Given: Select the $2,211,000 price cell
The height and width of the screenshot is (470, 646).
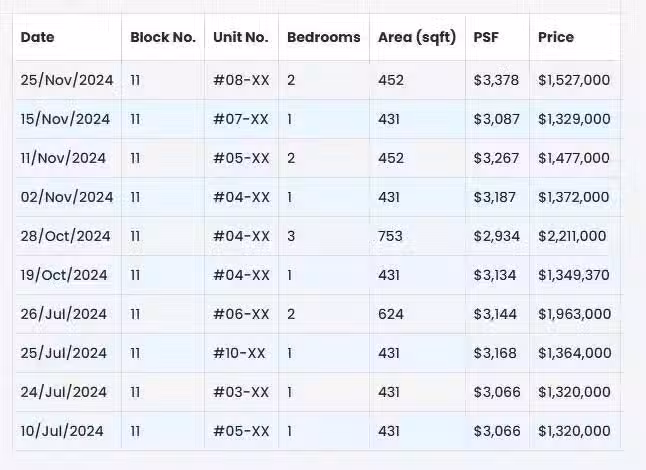Looking at the screenshot, I should coord(572,236).
